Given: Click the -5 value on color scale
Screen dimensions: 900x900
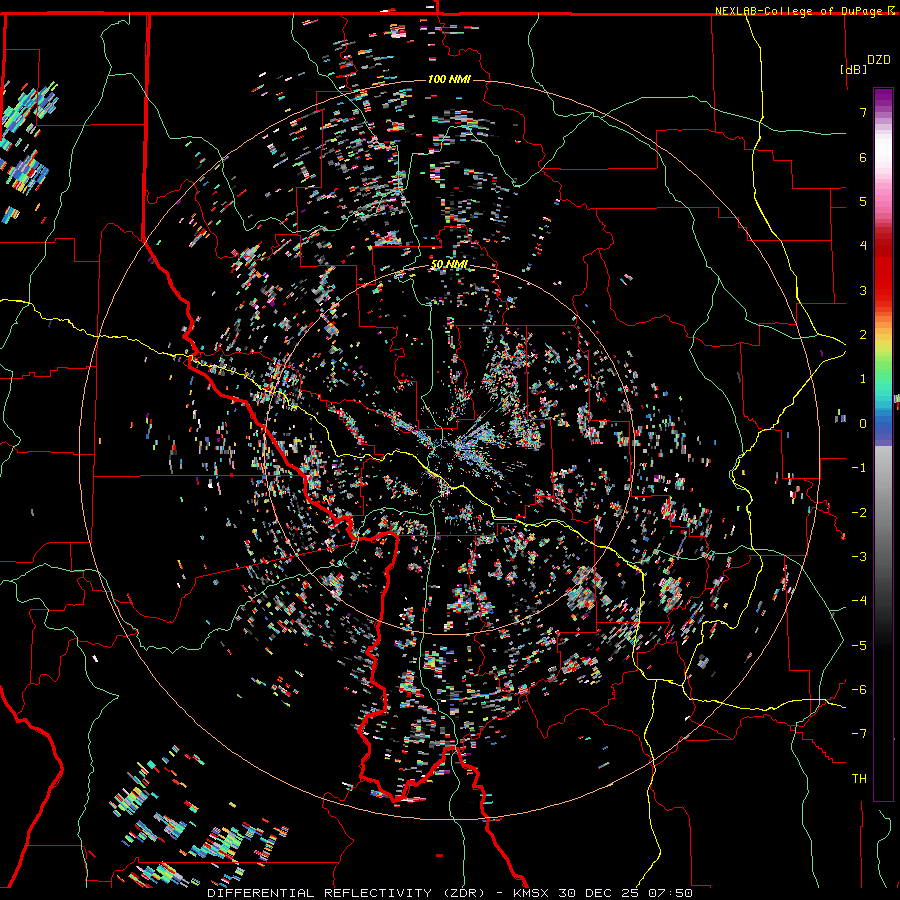Looking at the screenshot, I should click(859, 646).
